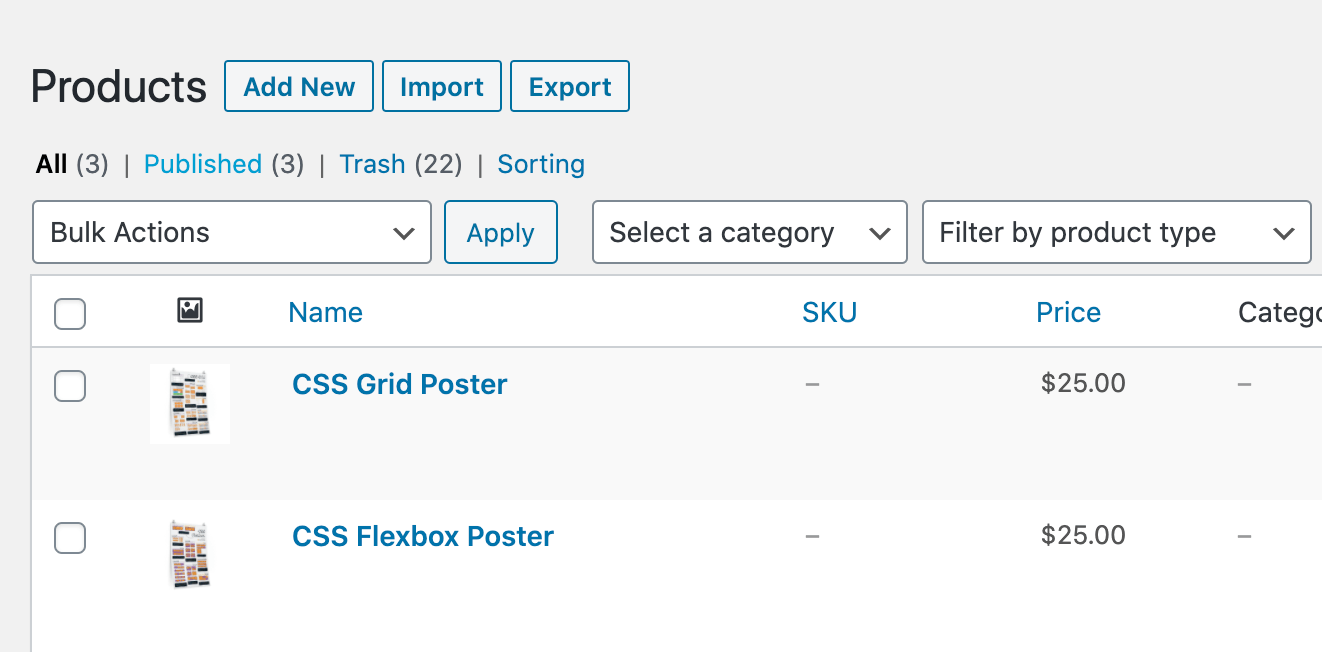The width and height of the screenshot is (1322, 652).
Task: Sort products by the Name column
Action: (x=325, y=313)
